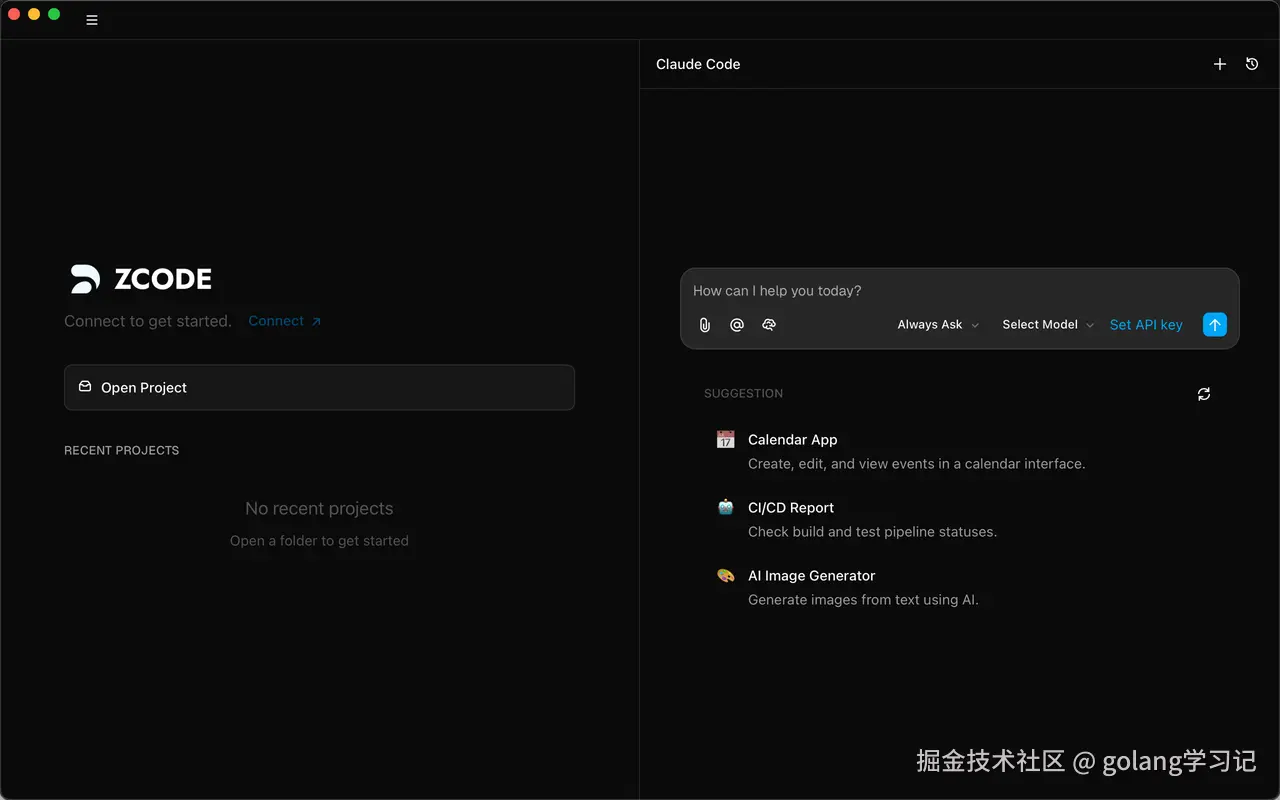Click 'Check build and test pipeline statuses' text
The image size is (1280, 800).
coord(872,532)
